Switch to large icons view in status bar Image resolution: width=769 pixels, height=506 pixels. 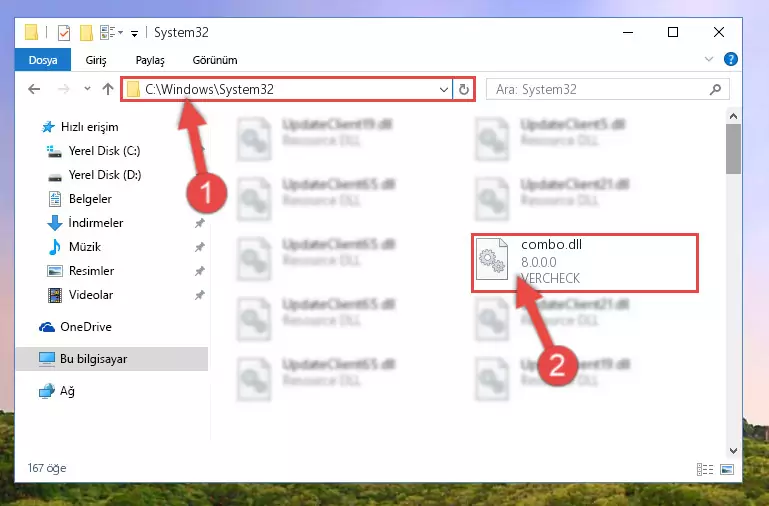(x=727, y=469)
